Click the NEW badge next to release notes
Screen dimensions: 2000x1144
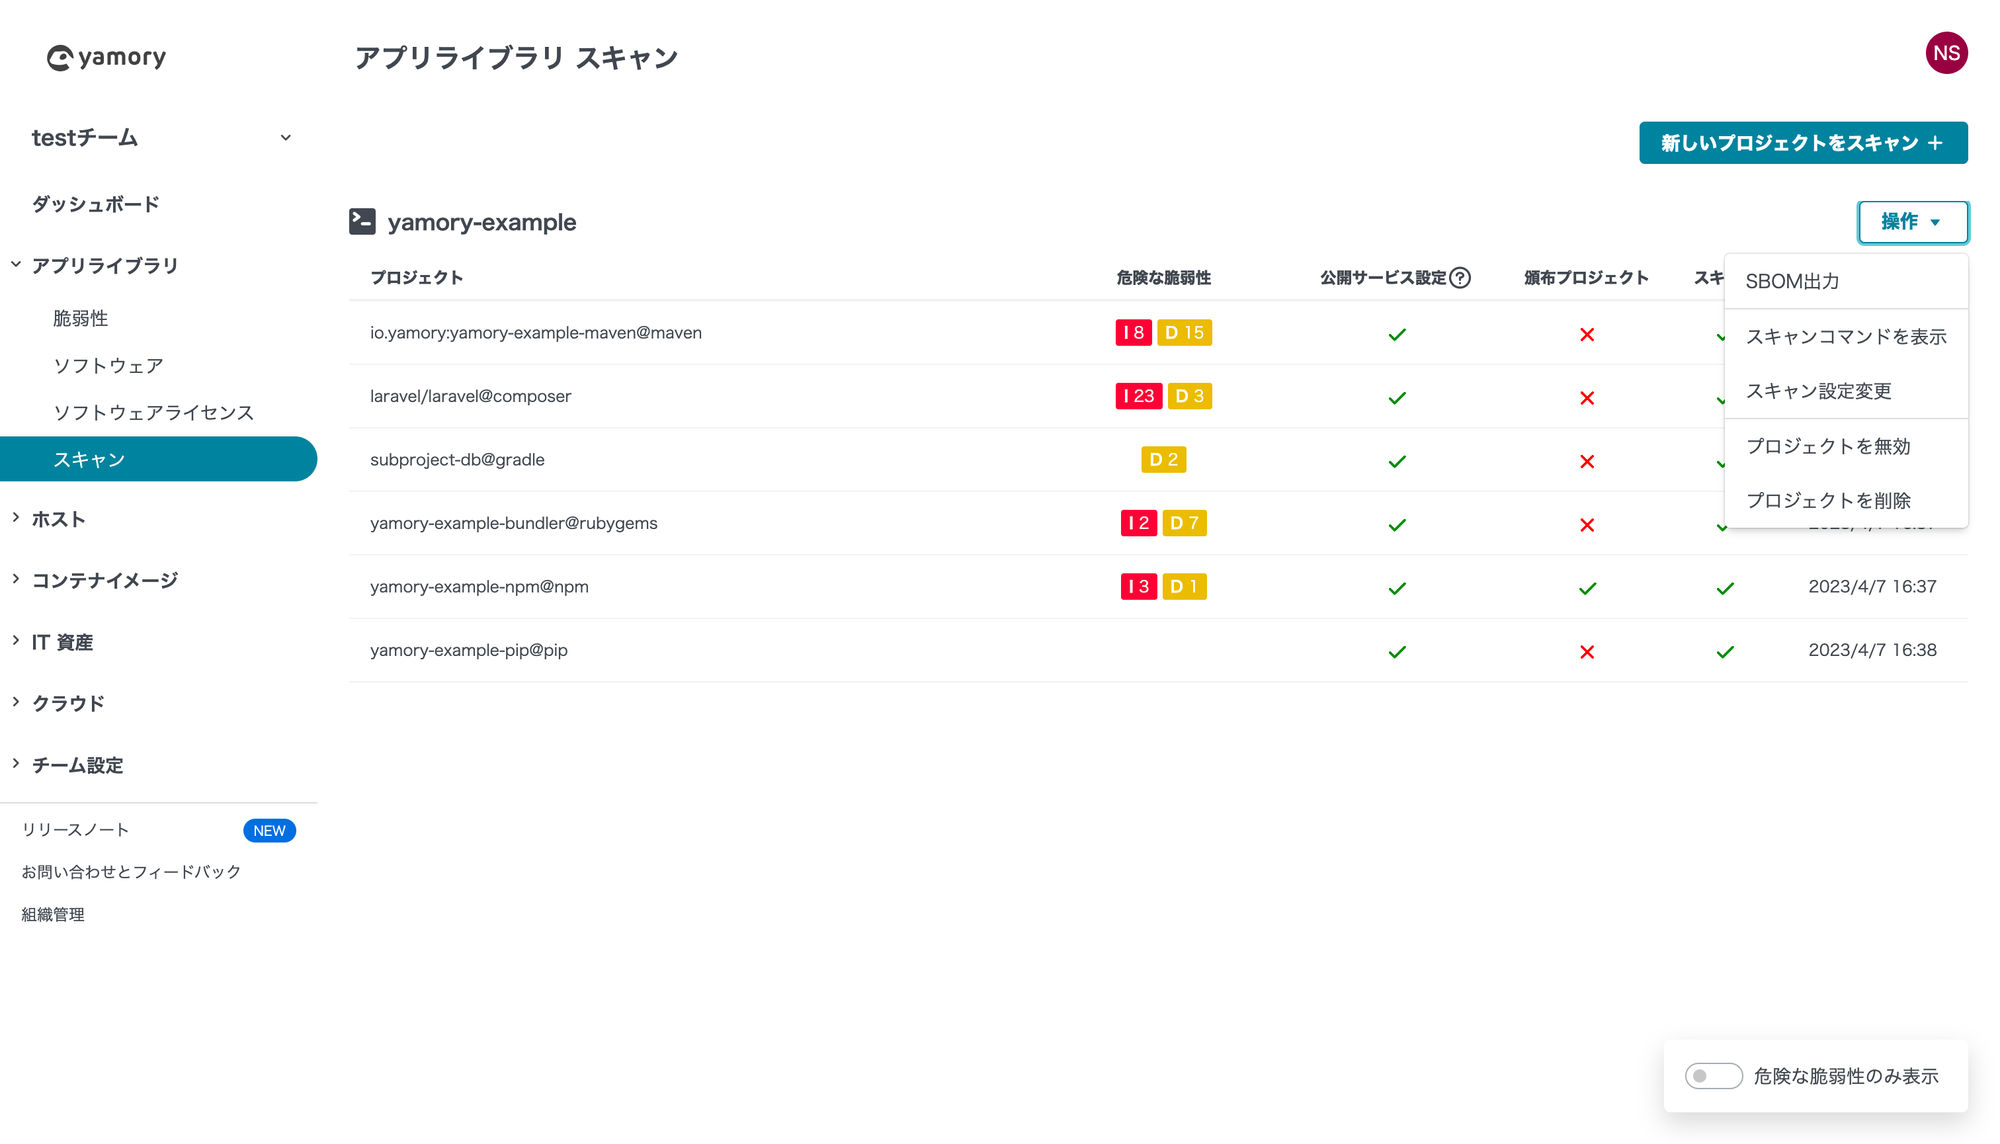tap(269, 831)
